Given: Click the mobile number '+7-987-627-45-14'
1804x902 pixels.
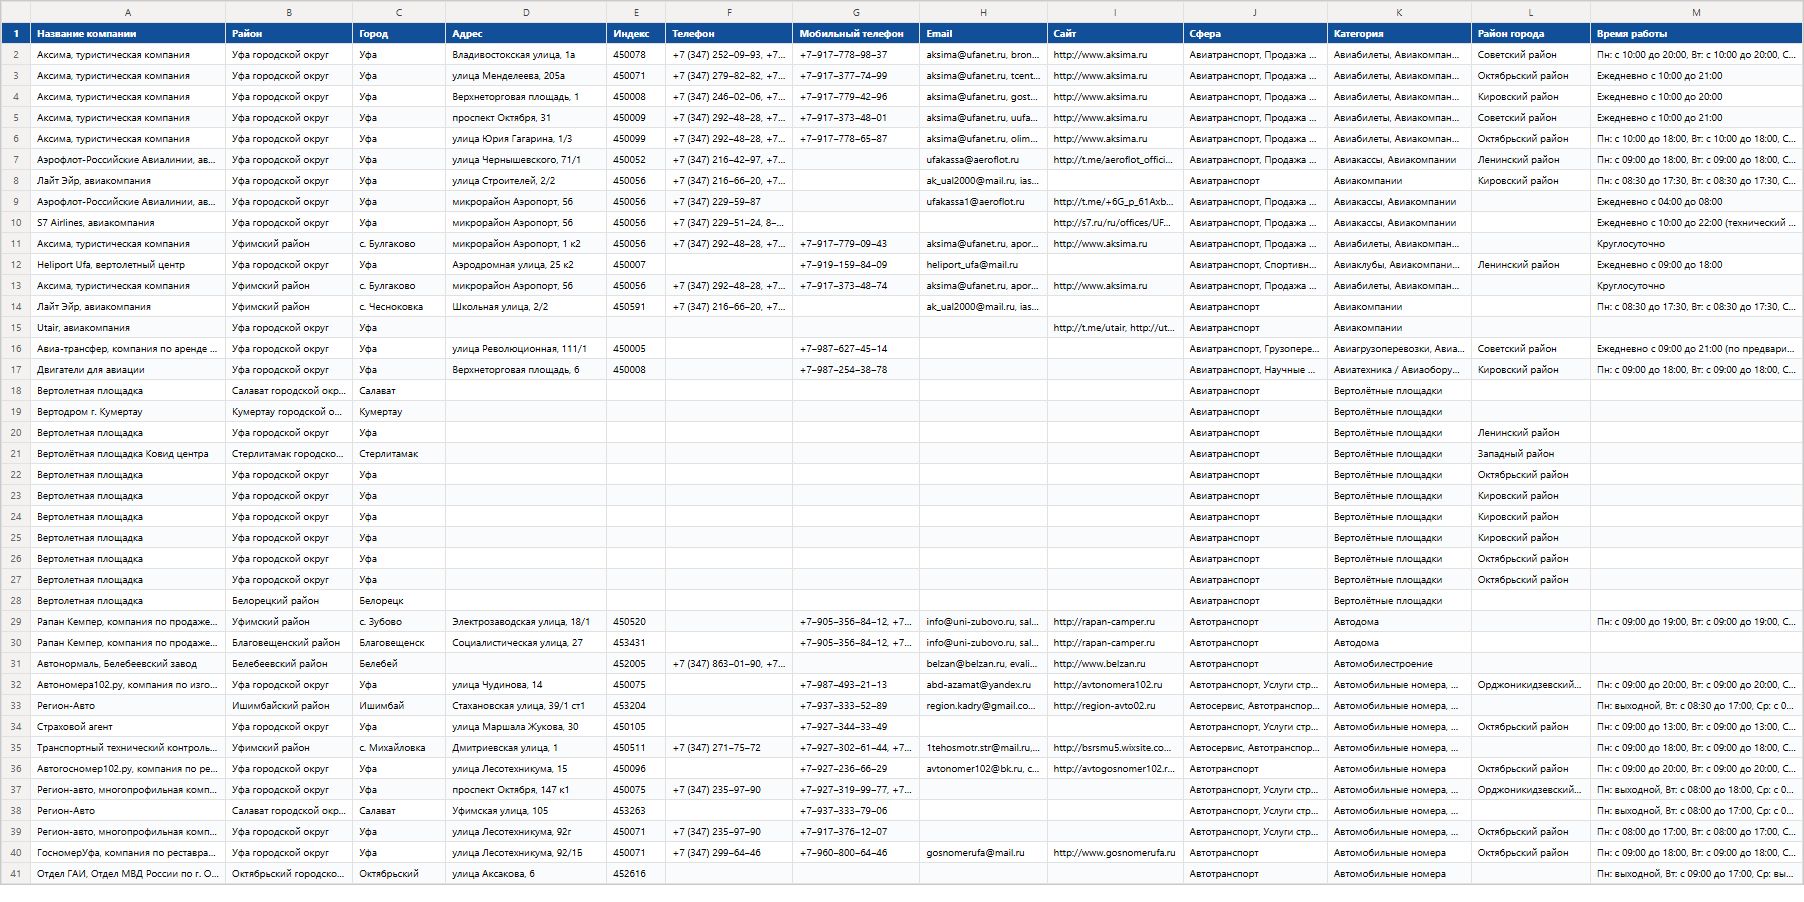Looking at the screenshot, I should point(856,349).
